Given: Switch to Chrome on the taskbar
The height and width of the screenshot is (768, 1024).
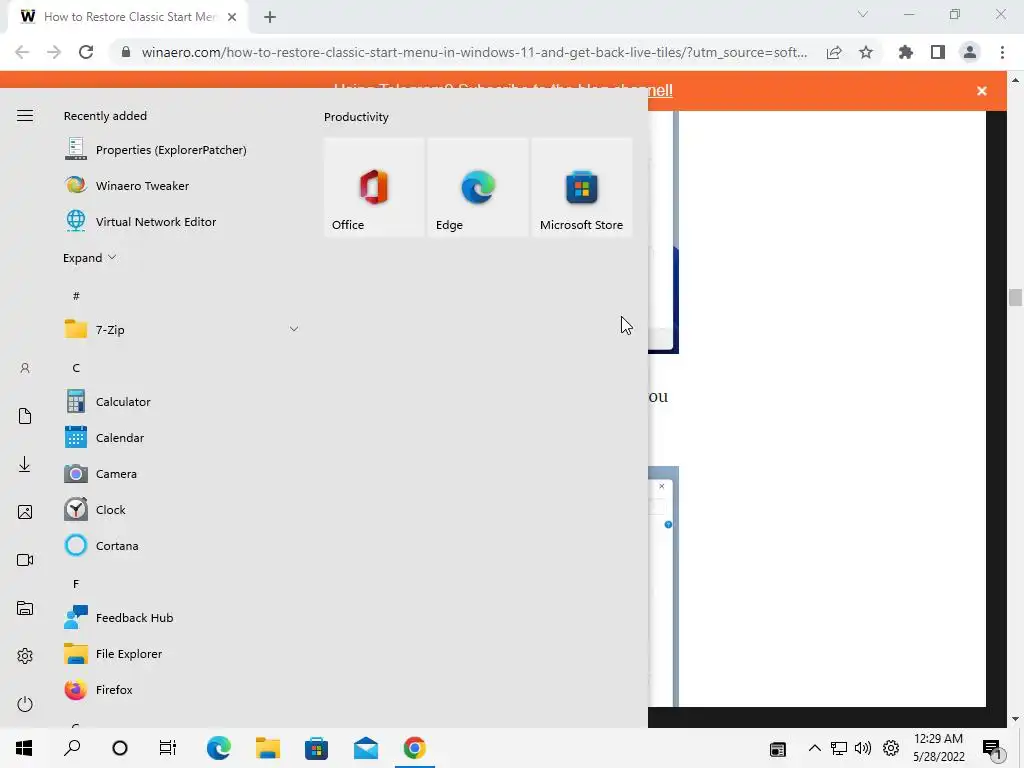Looking at the screenshot, I should coord(415,748).
